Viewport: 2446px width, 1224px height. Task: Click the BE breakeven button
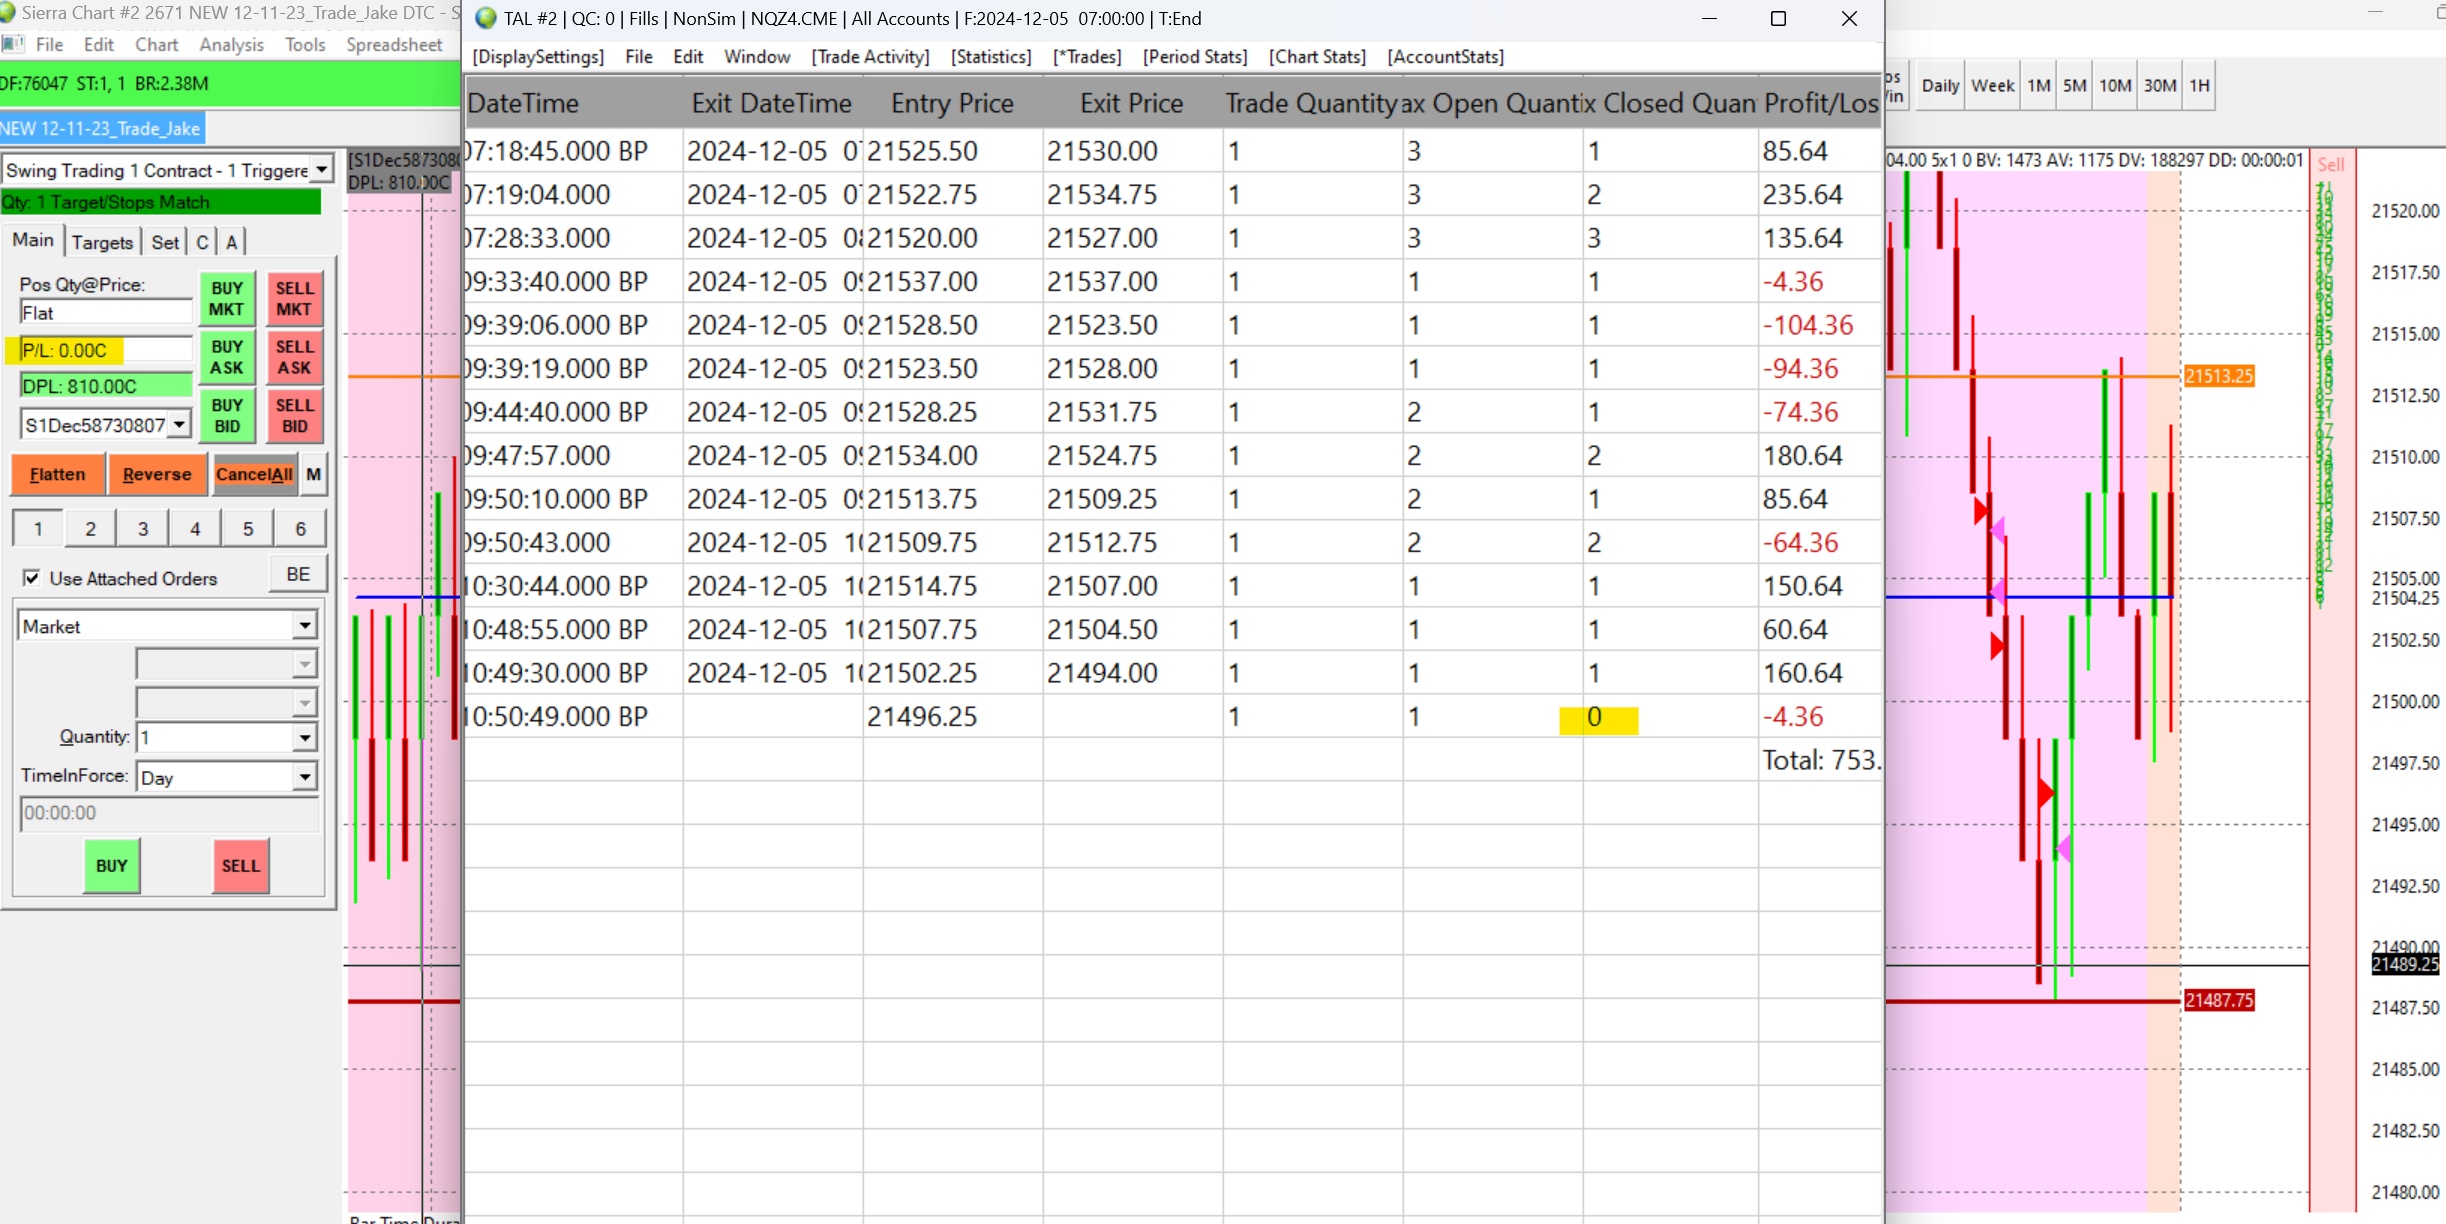(x=298, y=574)
